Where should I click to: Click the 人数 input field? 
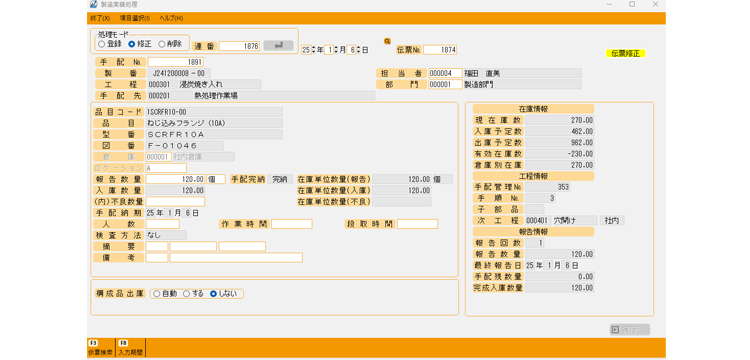(x=163, y=224)
